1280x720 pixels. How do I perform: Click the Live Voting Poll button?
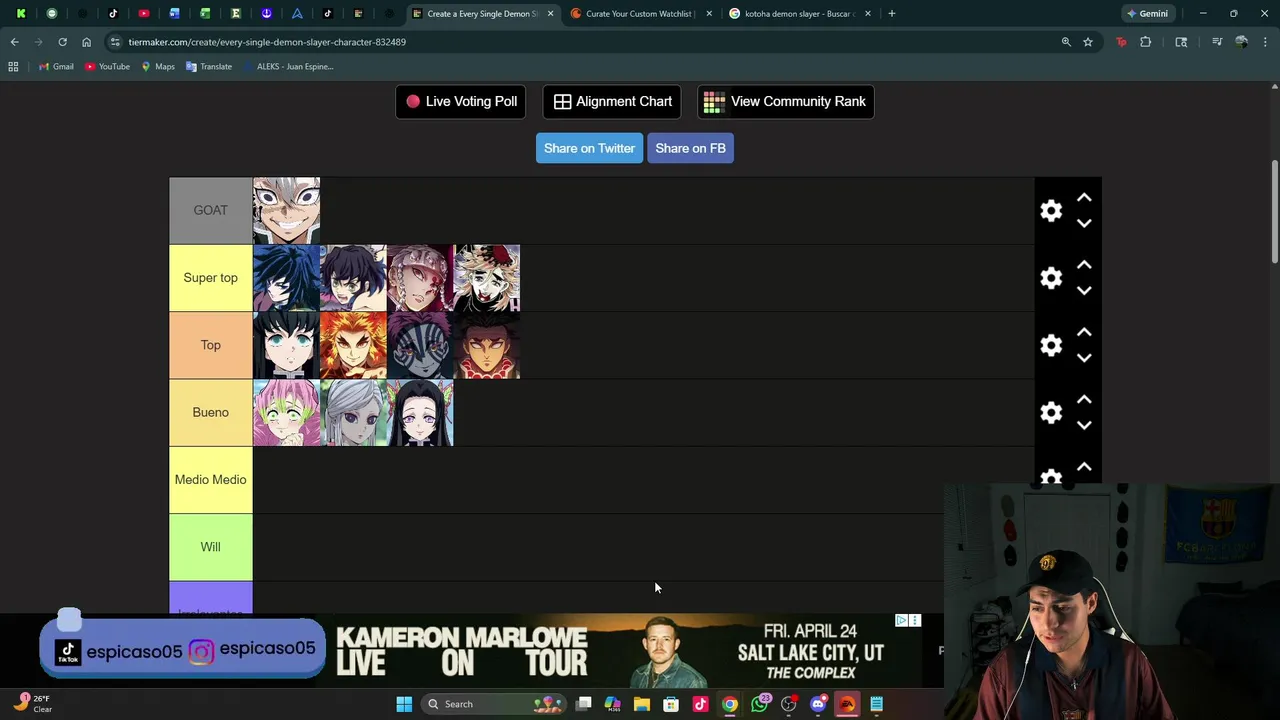(461, 101)
